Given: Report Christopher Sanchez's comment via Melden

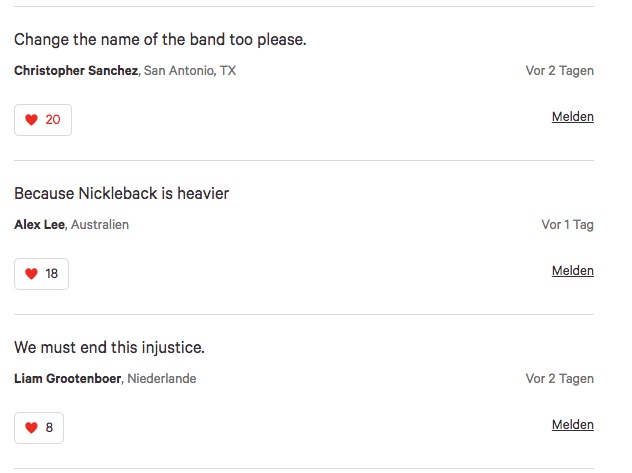Looking at the screenshot, I should coord(572,117).
